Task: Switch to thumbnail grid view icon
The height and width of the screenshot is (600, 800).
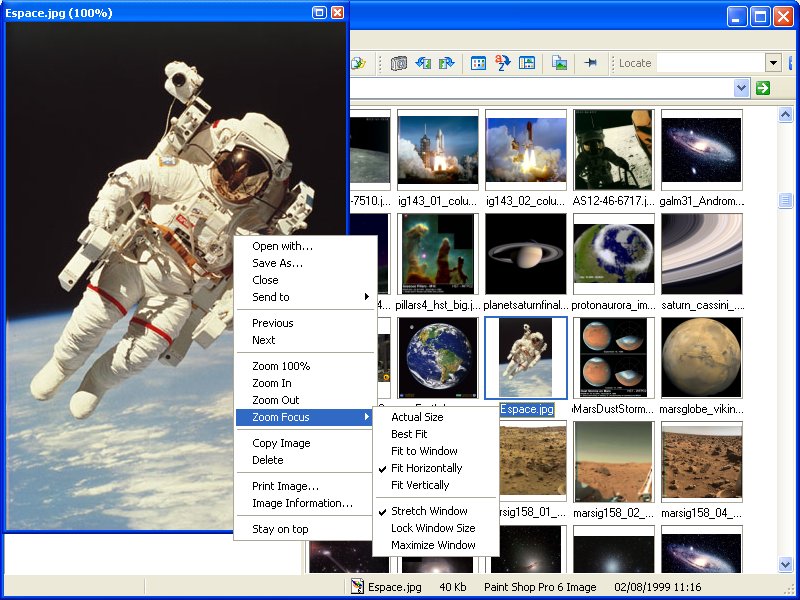Action: (x=478, y=63)
